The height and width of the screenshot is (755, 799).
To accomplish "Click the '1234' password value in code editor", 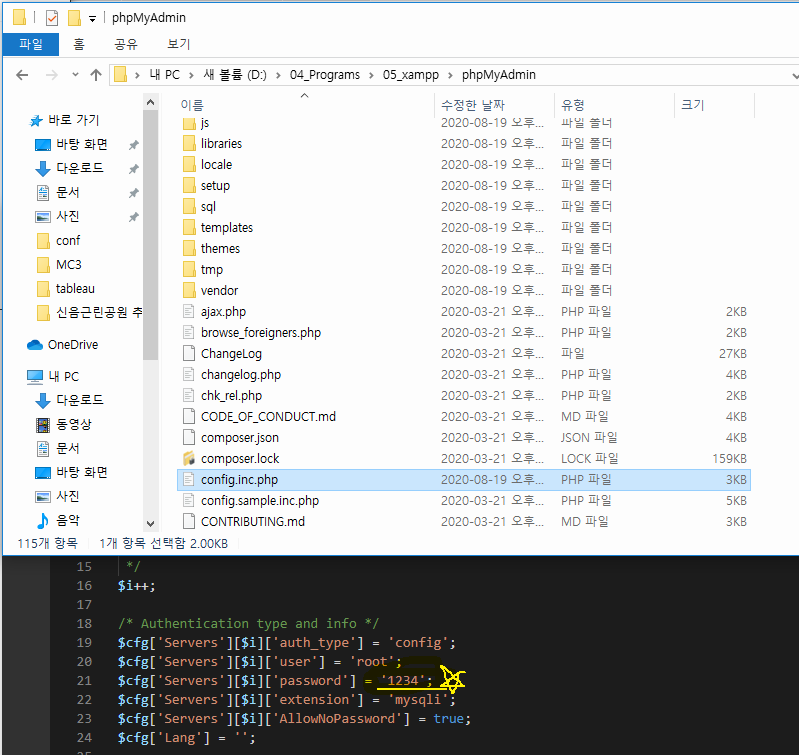I will (x=403, y=681).
